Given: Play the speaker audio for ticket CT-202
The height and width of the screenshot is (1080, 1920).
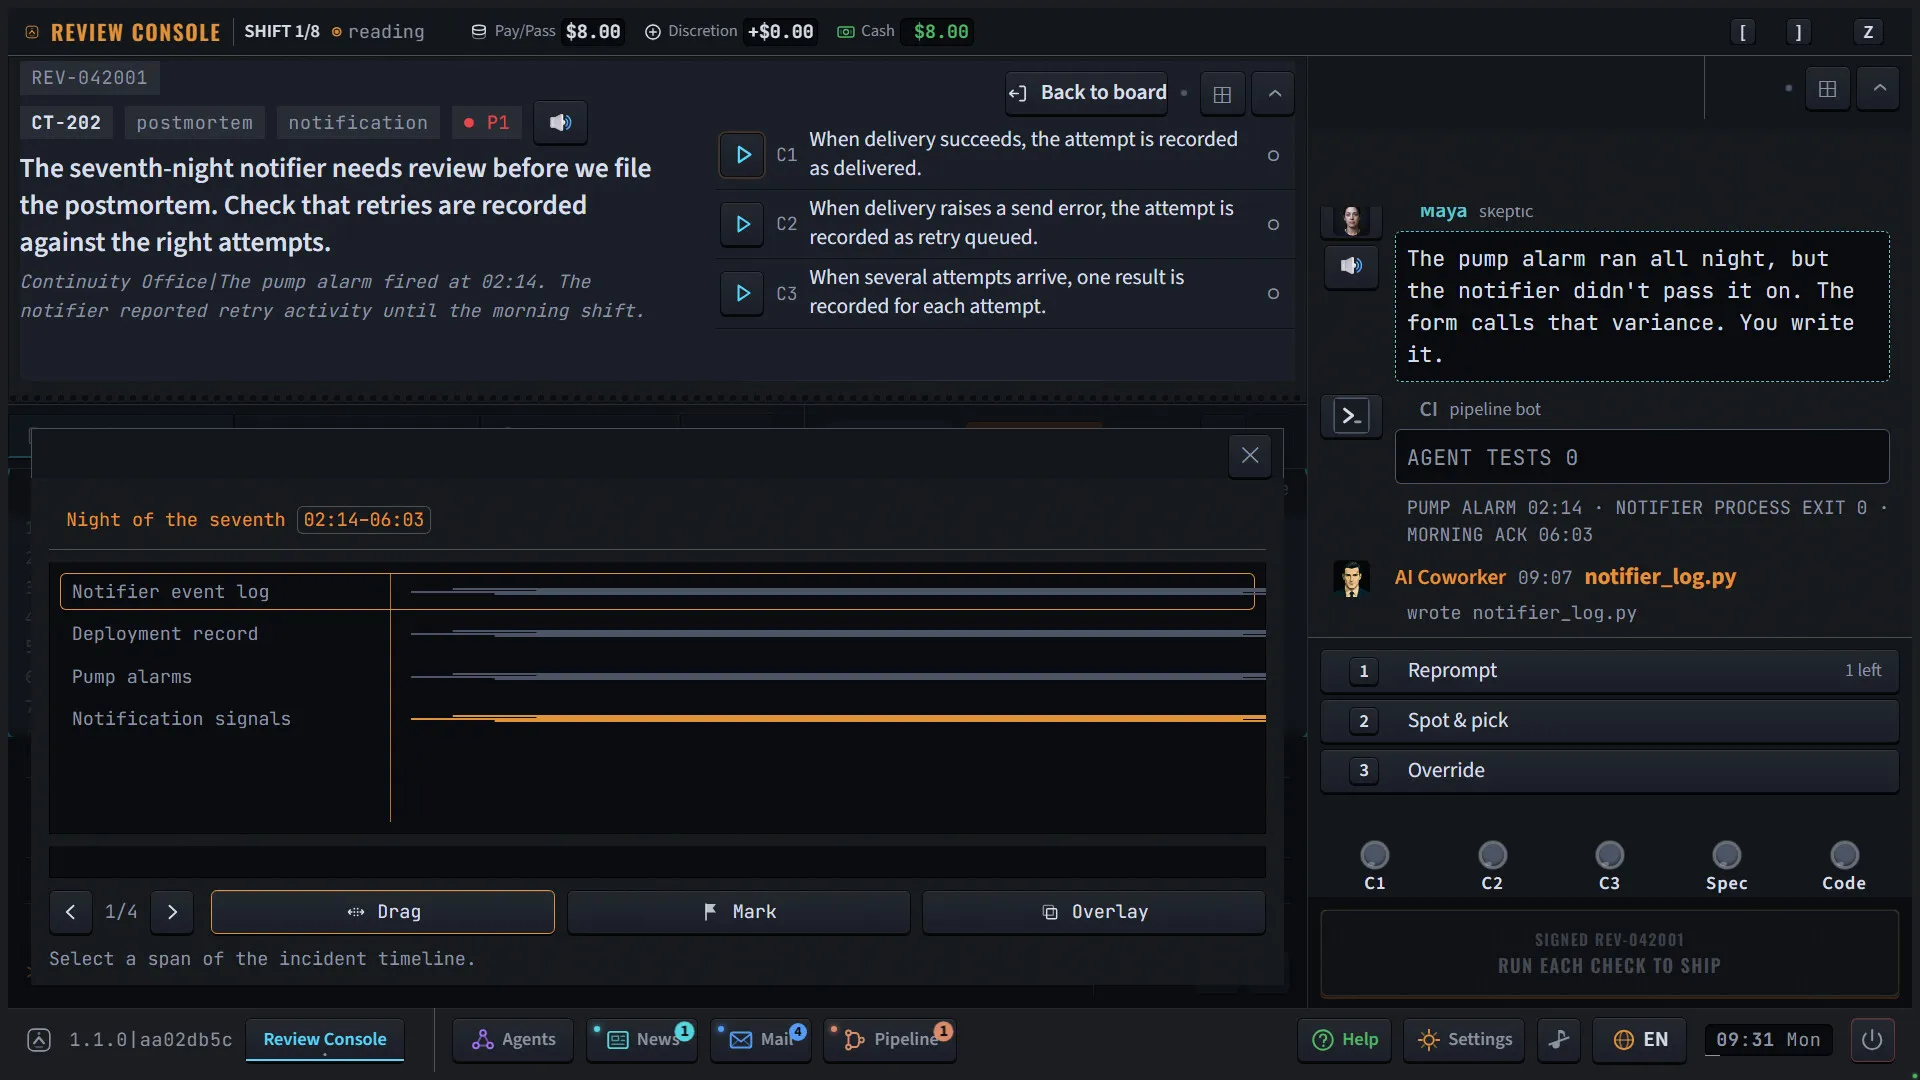Looking at the screenshot, I should [560, 122].
